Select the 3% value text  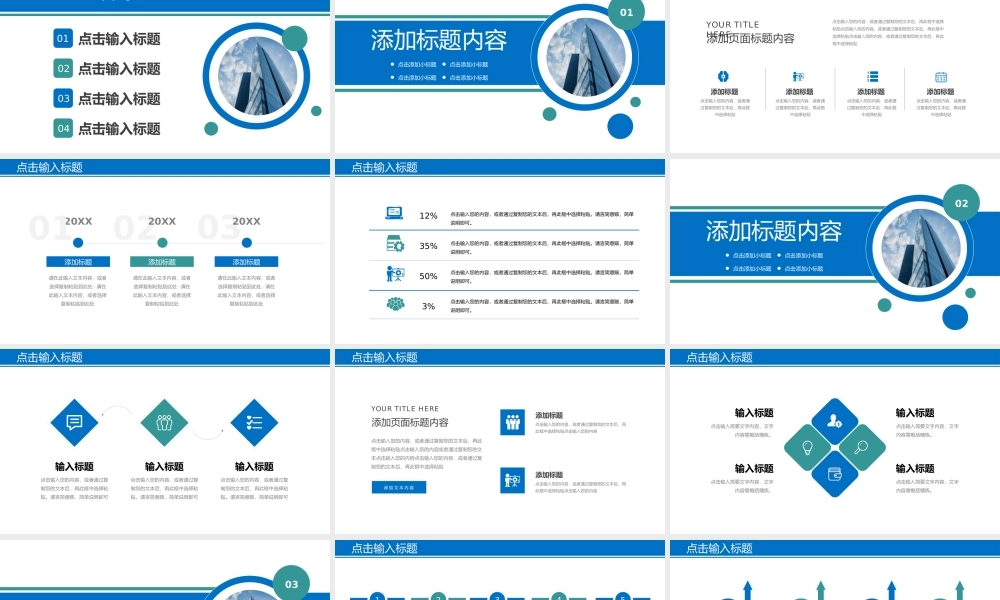tap(429, 306)
